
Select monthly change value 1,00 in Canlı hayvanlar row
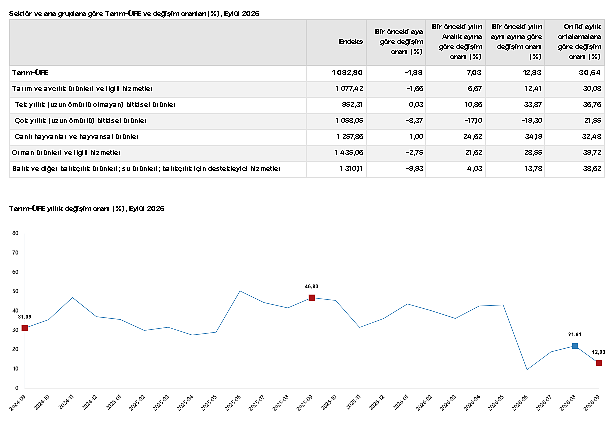click(416, 137)
